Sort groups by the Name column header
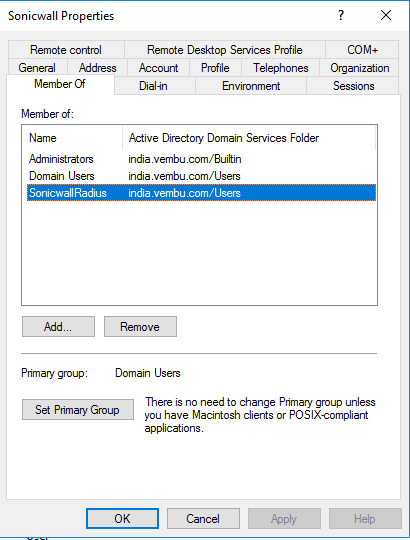410x540 pixels. (72, 138)
